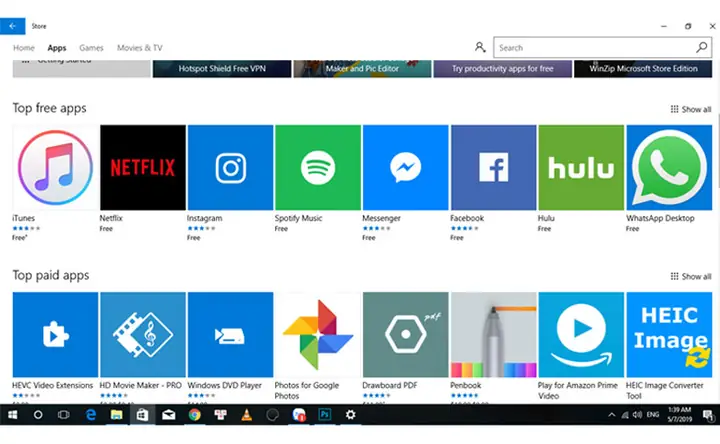Select Photos for Google Photos tile
720x444 pixels.
pyautogui.click(x=318, y=335)
